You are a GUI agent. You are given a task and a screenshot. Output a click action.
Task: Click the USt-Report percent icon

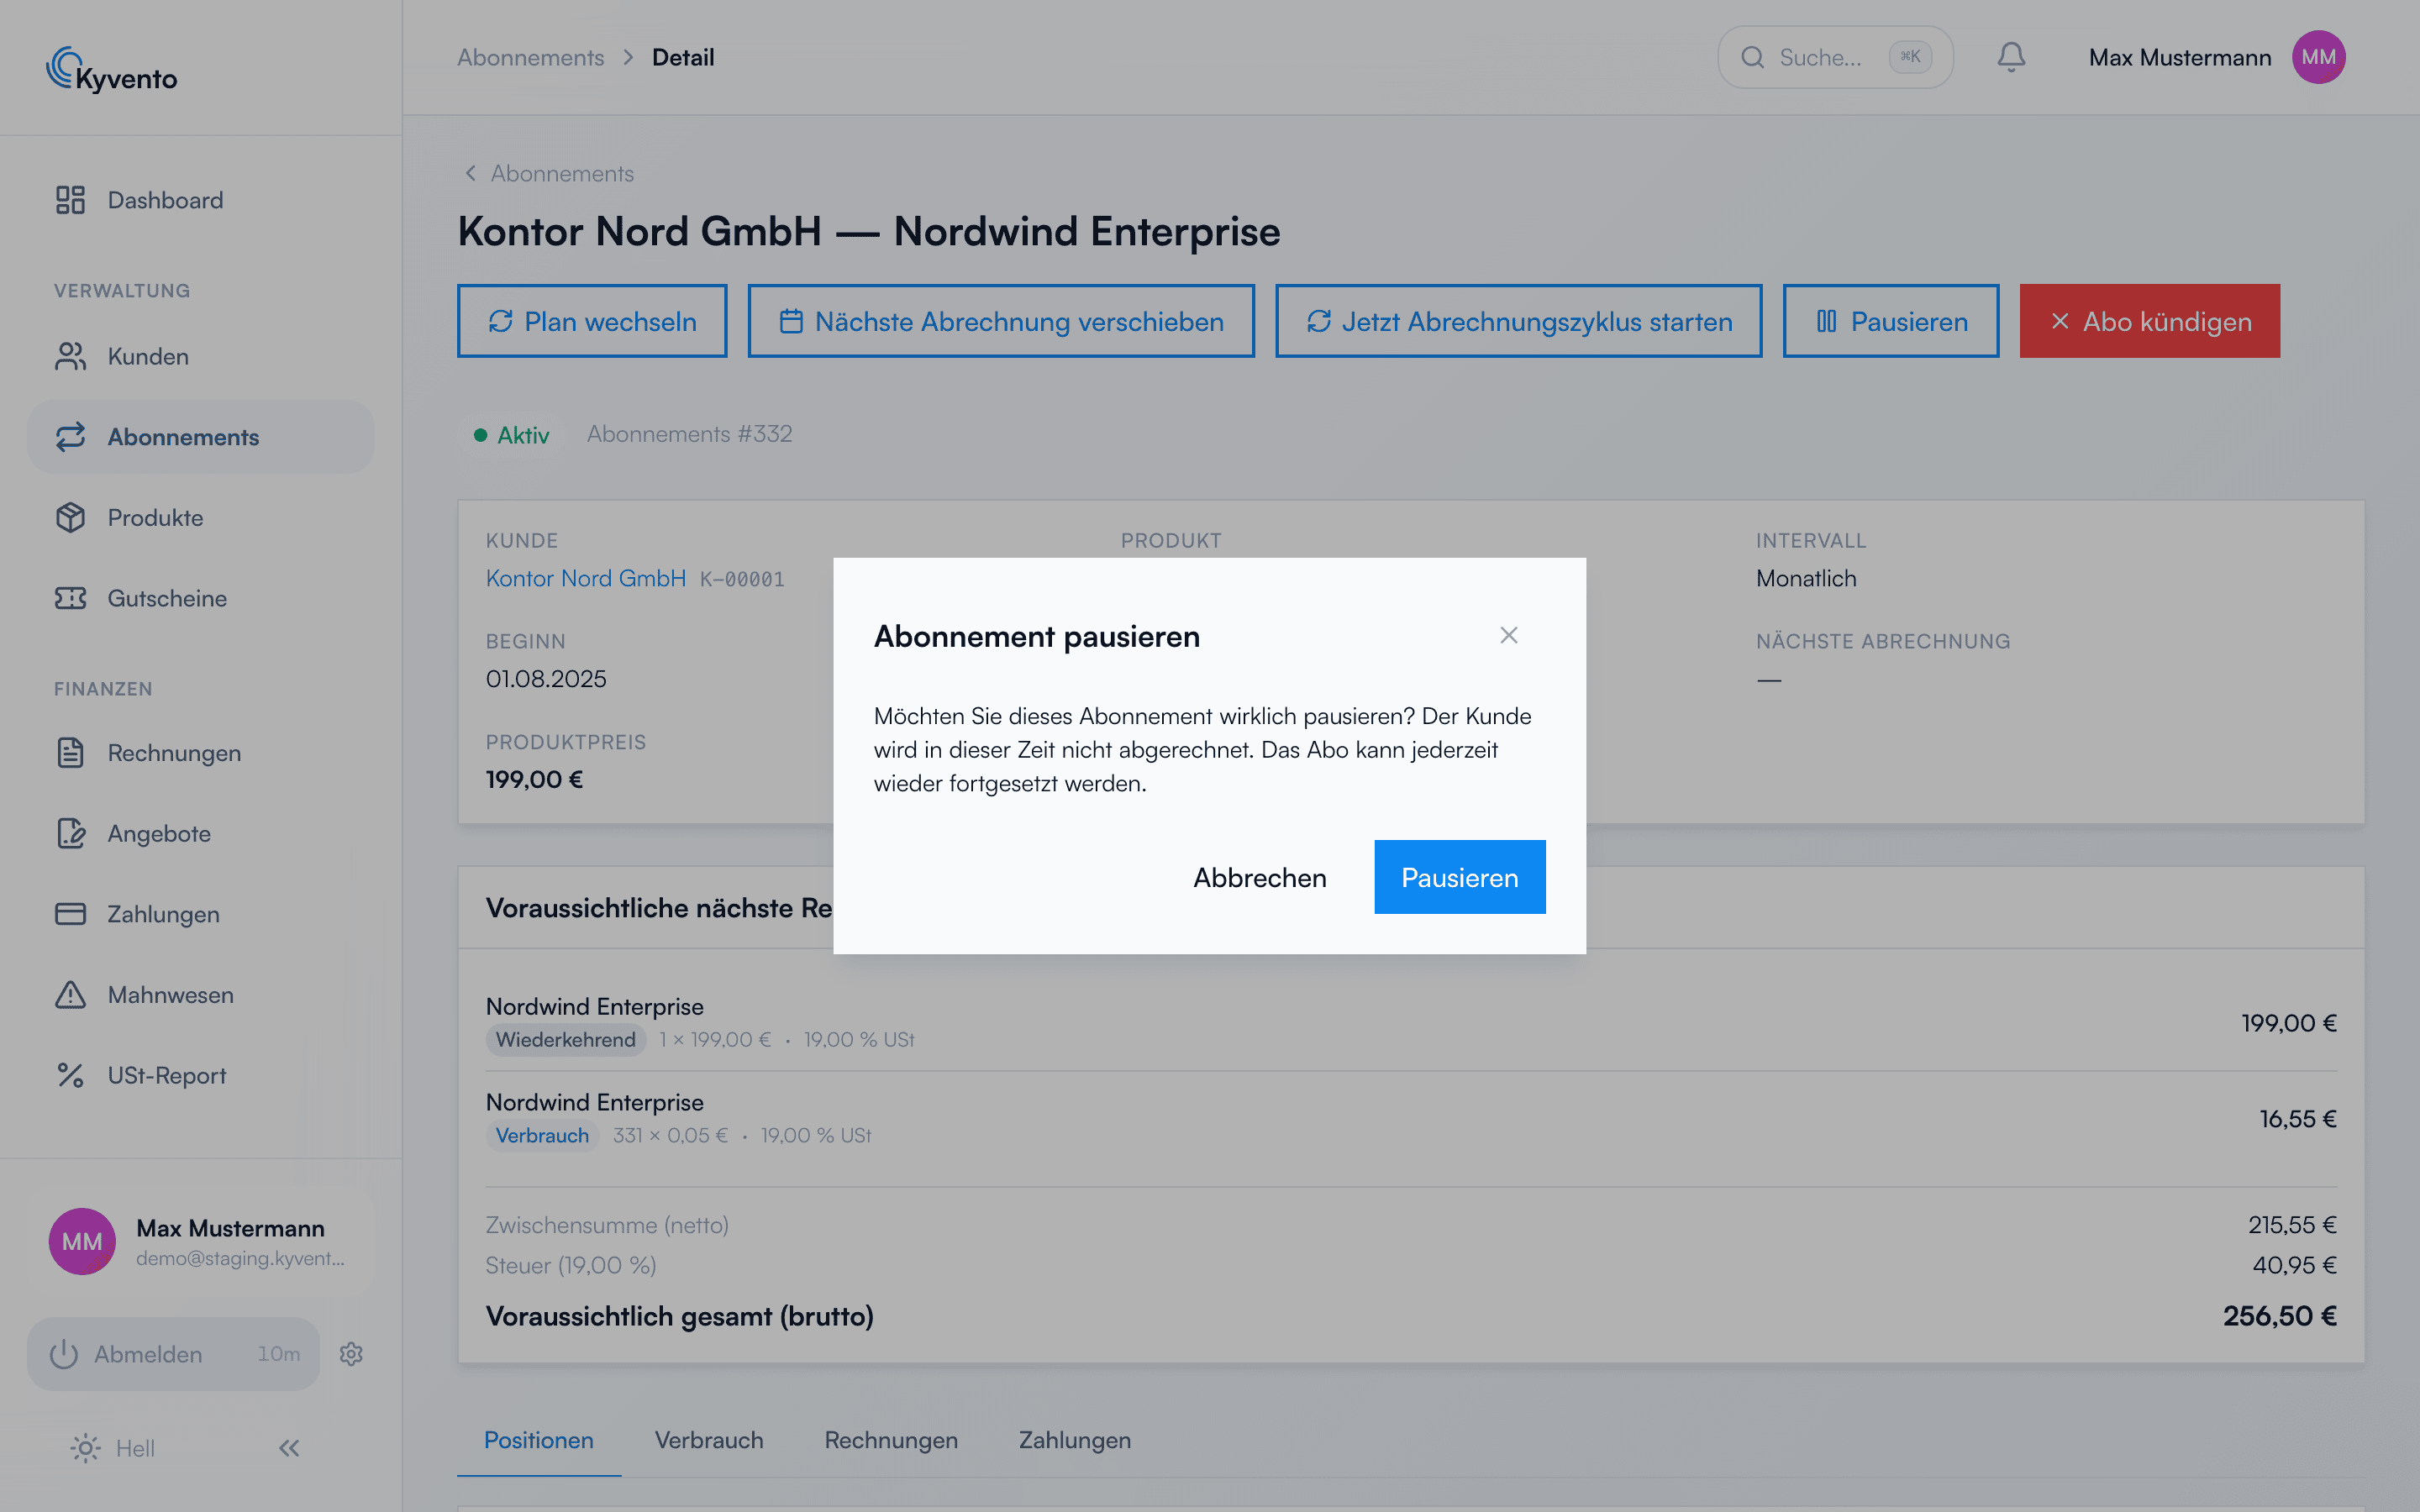pos(70,1076)
